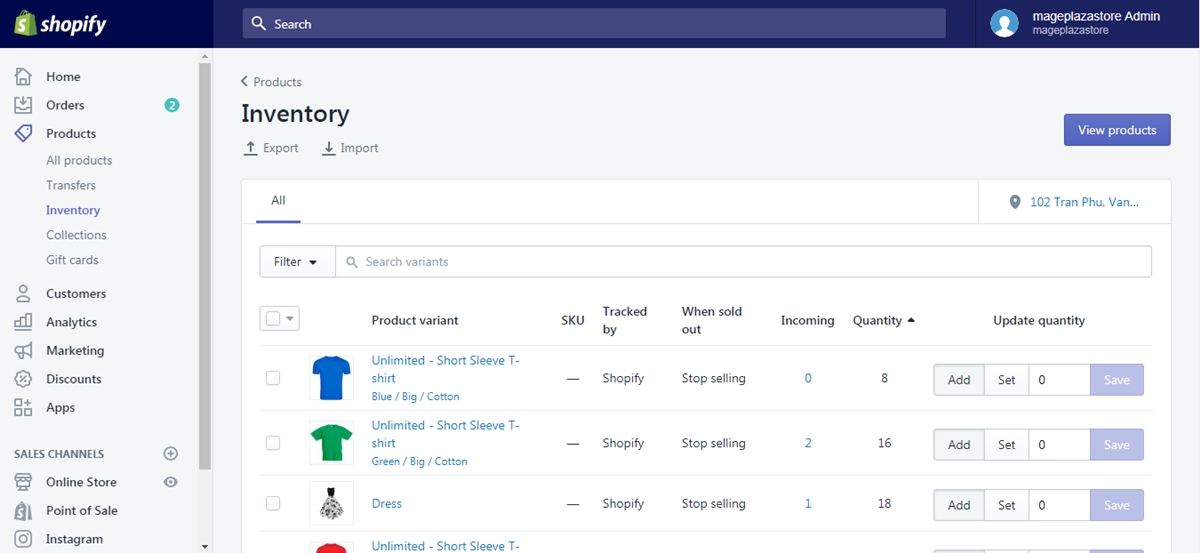Open the mageplazastore Admin avatar
This screenshot has height=553, width=1200.
[1004, 23]
